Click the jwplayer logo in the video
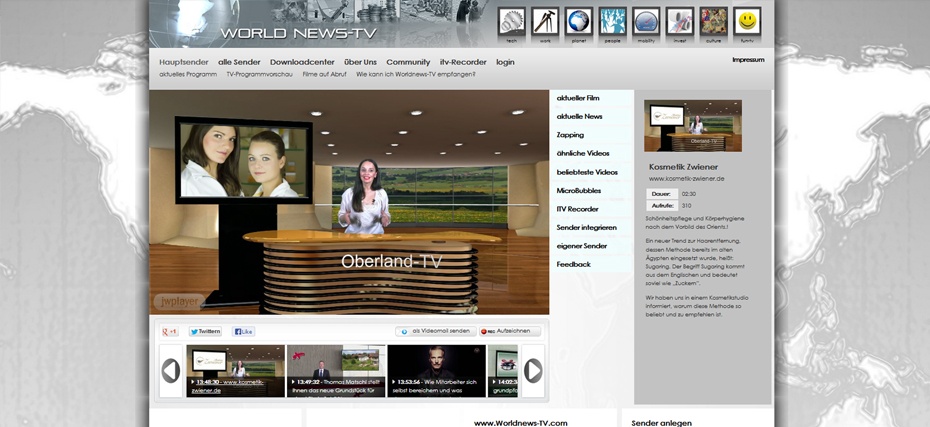 (179, 301)
